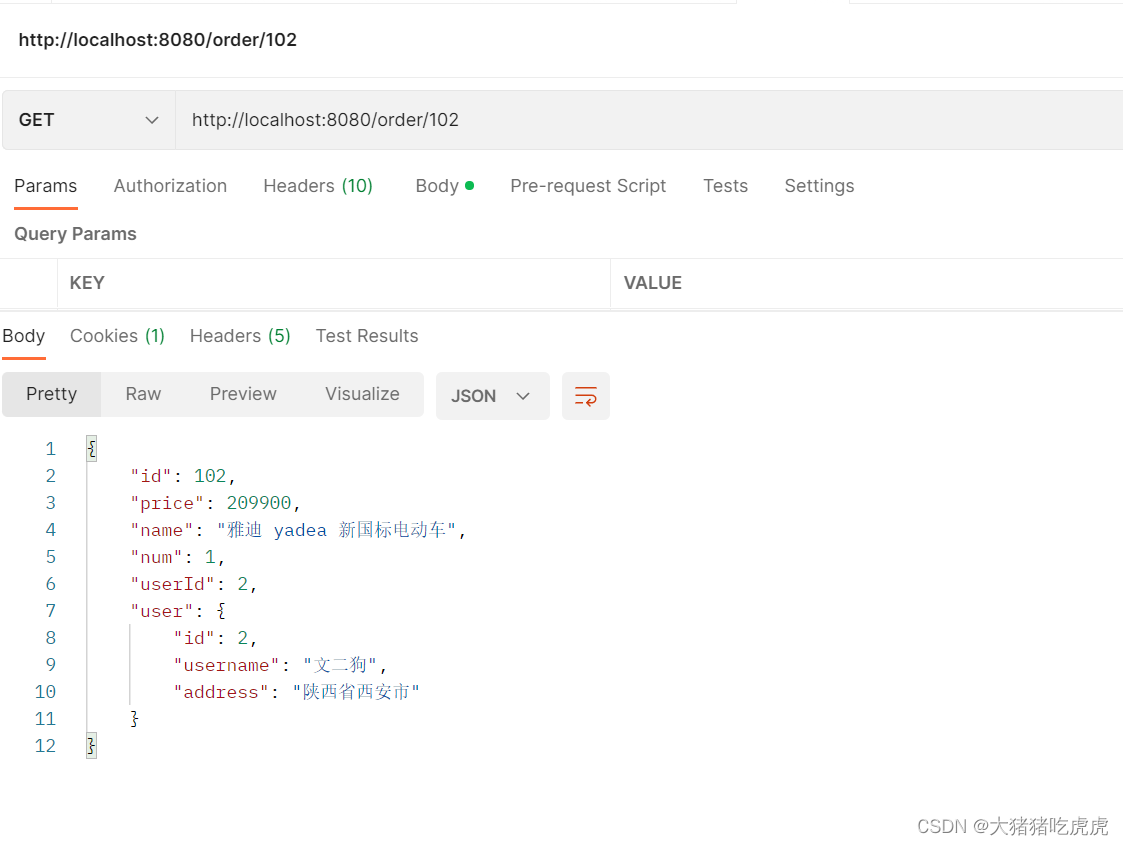View the response Cookies (1) tab
The width and height of the screenshot is (1123, 845).
pyautogui.click(x=117, y=336)
